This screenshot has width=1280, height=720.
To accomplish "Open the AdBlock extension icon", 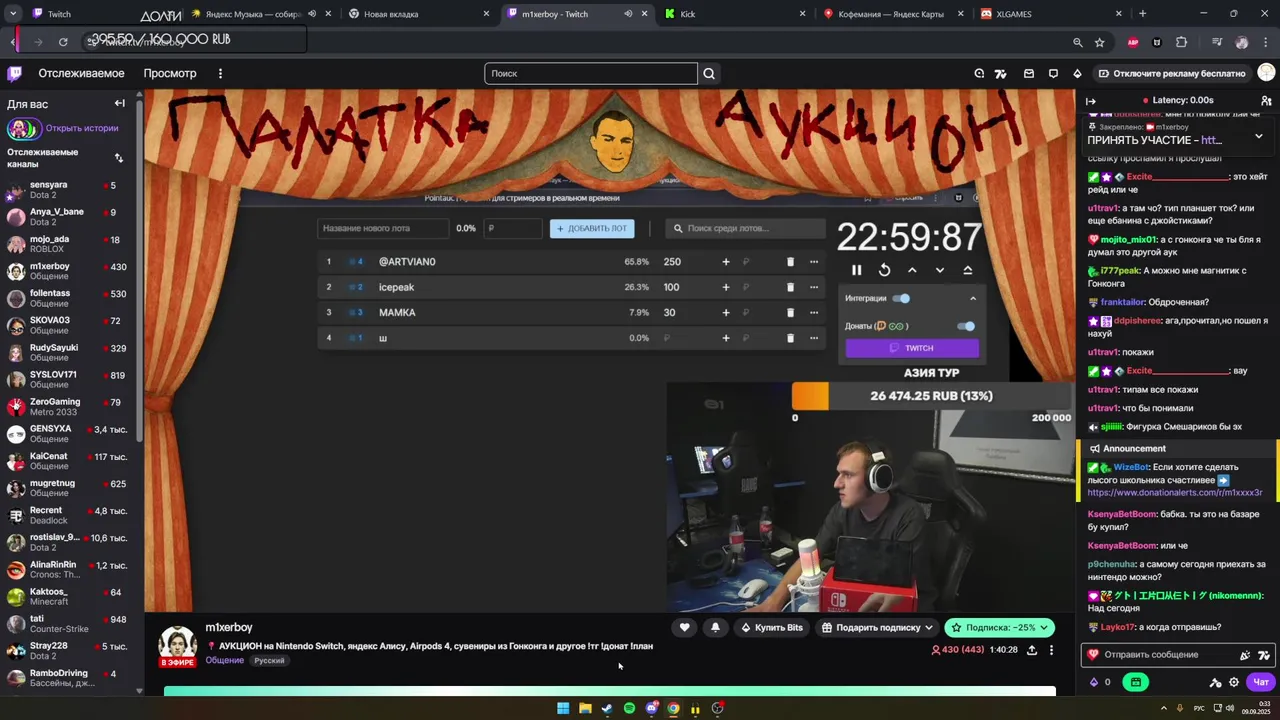I will [1133, 42].
